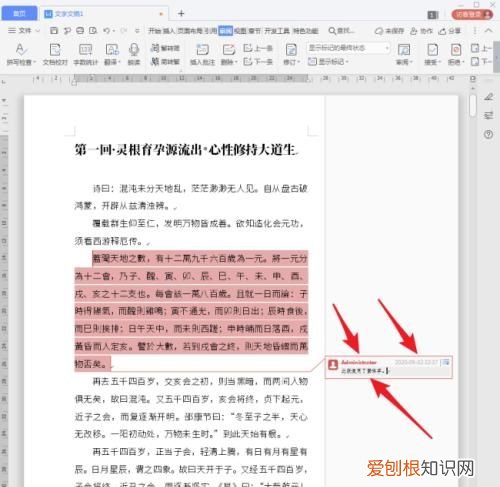
Task: Open the review pane tool (审阅)
Action: point(404,54)
